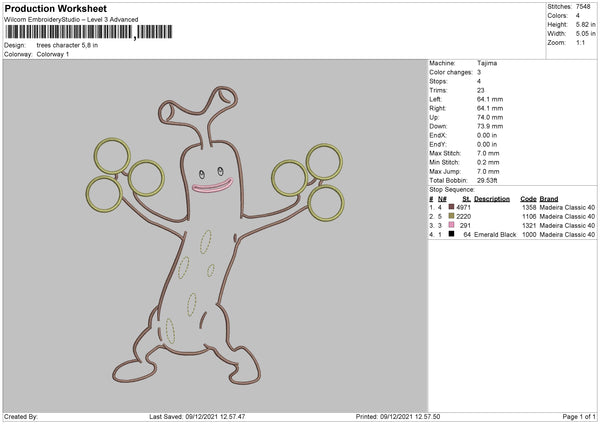600x424 pixels.
Task: Click the barcode under the worksheet title
Action: pos(88,32)
